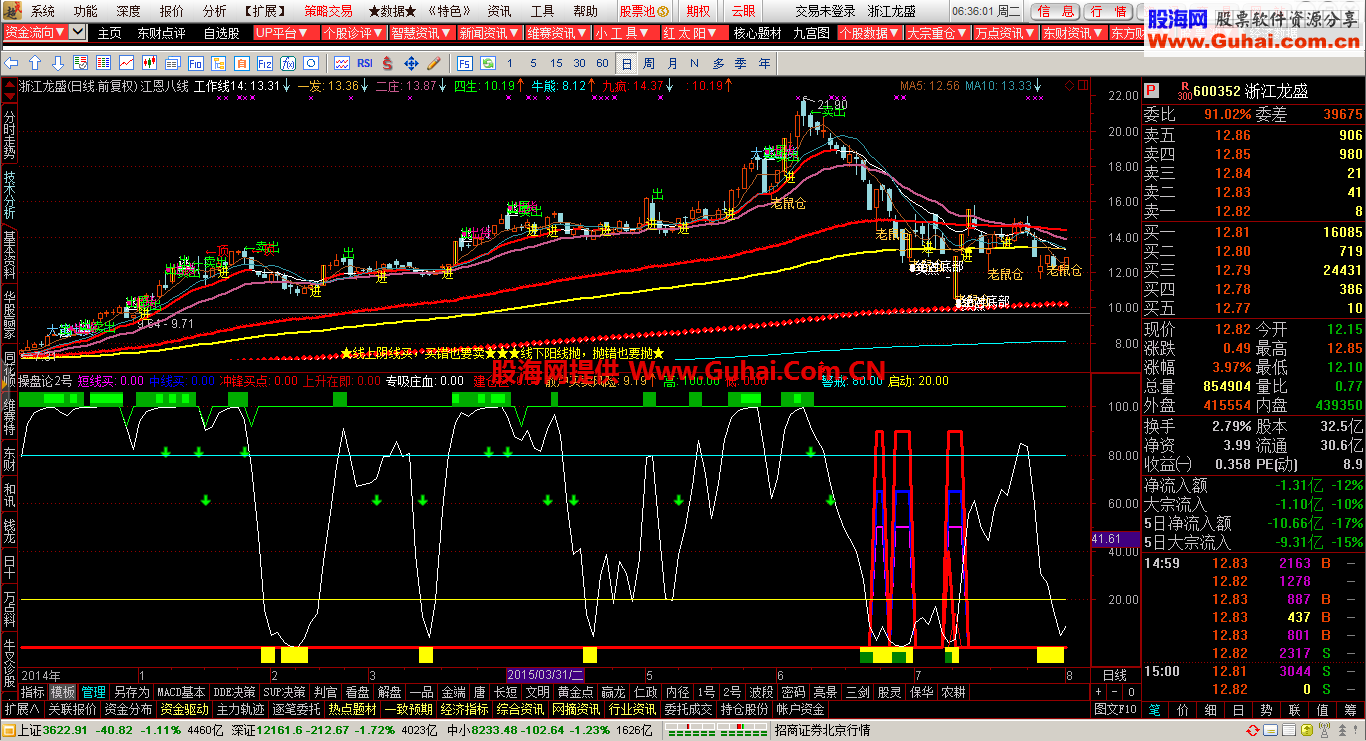
Task: Expand the 新闻资讯 dropdown
Action: [x=490, y=33]
